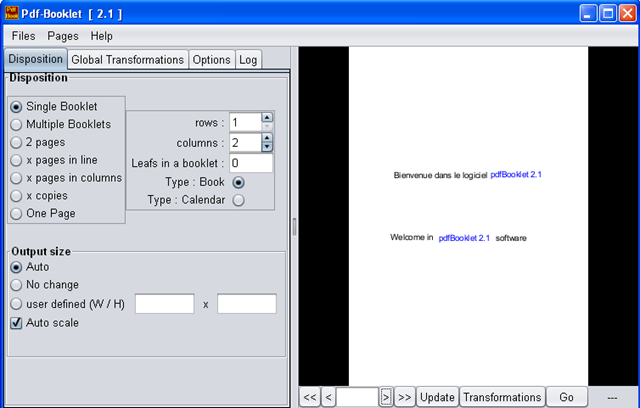Viewport: 640px width, 408px height.
Task: Open the Log tab
Action: (x=248, y=60)
